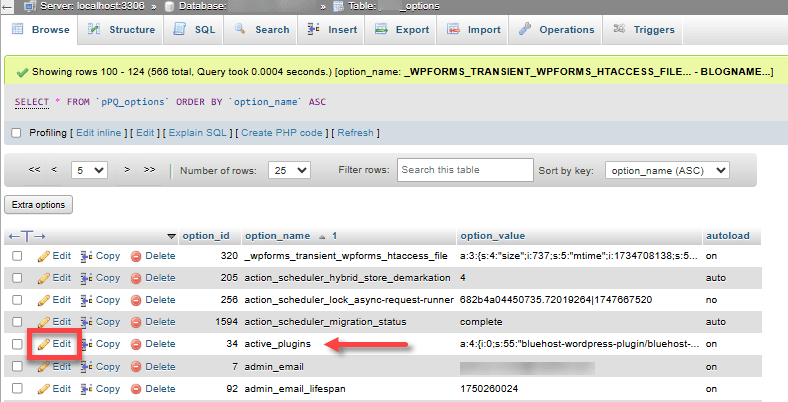
Task: Click the Delete icon for admin_email_lifespan row
Action: click(137, 387)
